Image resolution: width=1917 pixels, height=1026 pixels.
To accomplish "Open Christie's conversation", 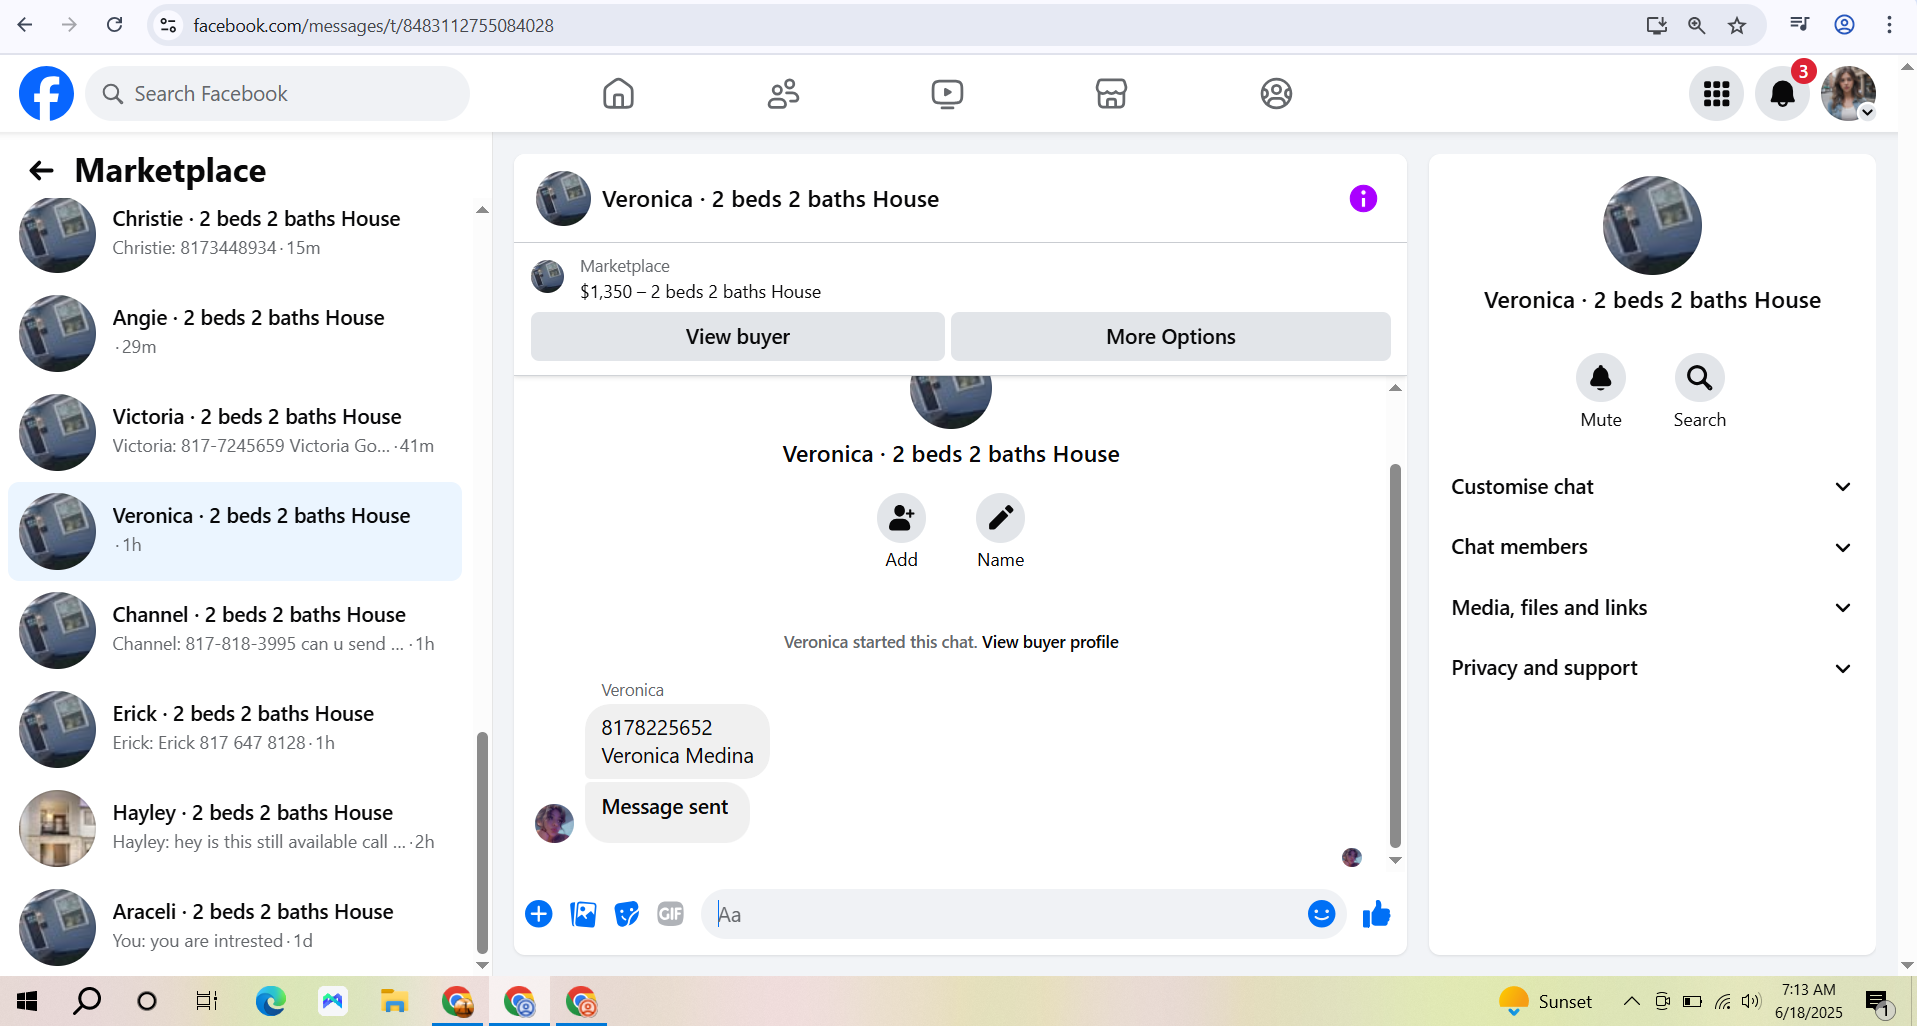I will tap(236, 234).
